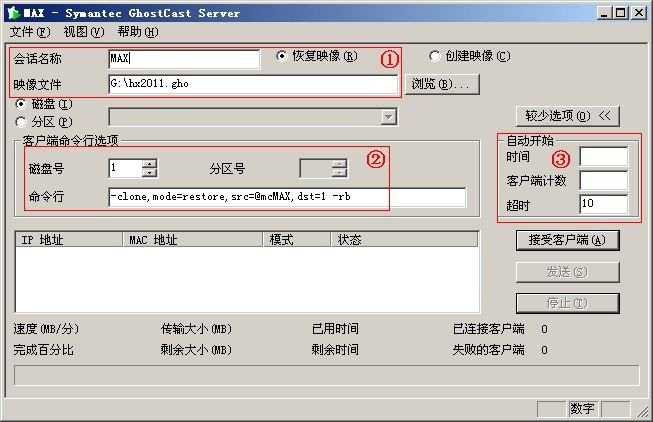Increase 磁盘号 with the up arrow

(149, 163)
